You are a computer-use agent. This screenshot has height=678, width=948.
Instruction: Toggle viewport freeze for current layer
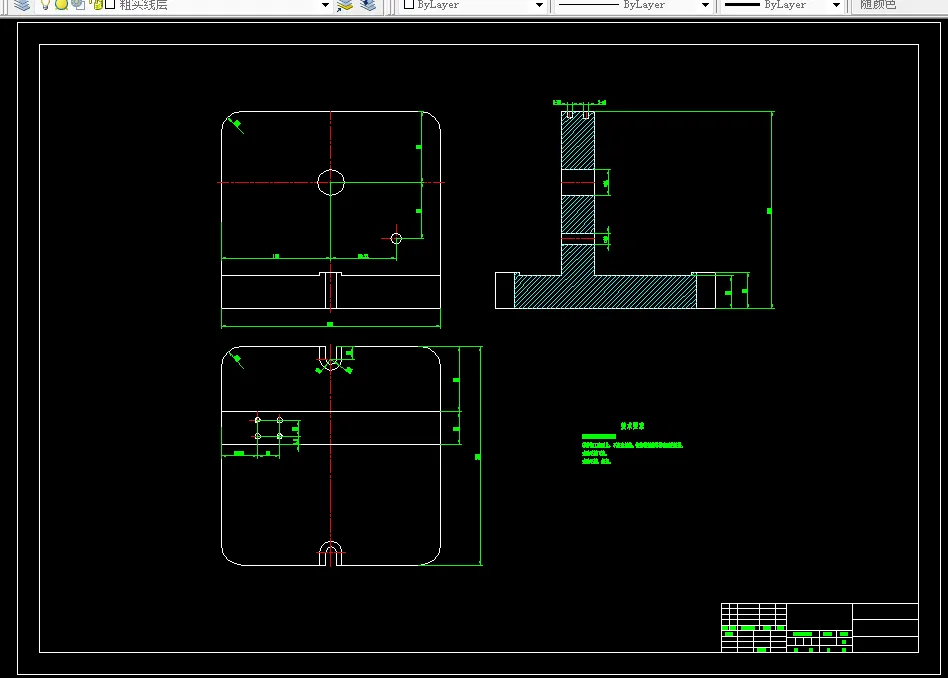78,5
